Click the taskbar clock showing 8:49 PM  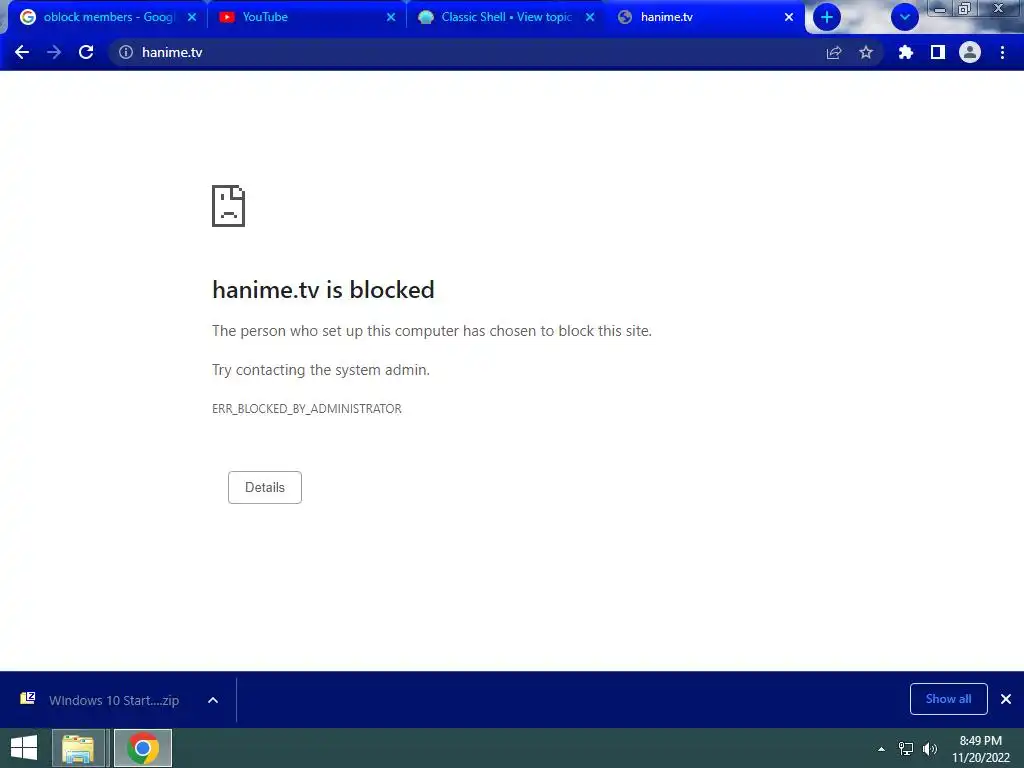click(x=980, y=749)
